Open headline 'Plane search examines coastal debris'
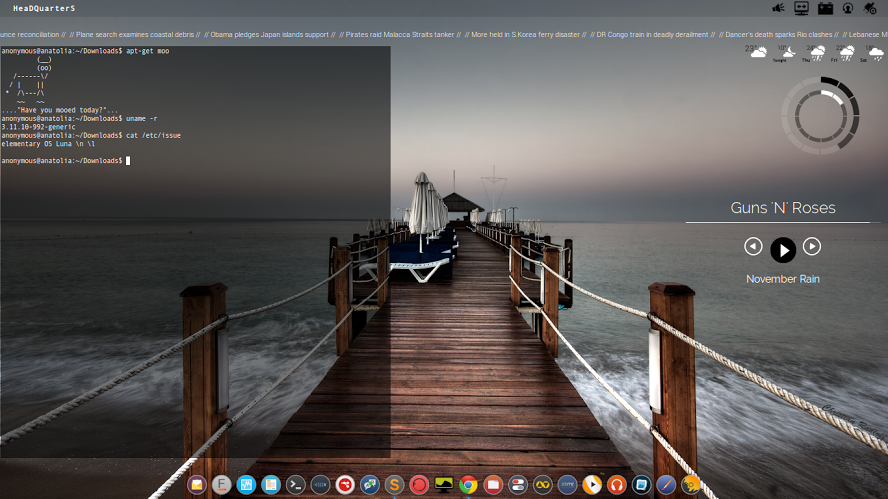 [x=135, y=35]
